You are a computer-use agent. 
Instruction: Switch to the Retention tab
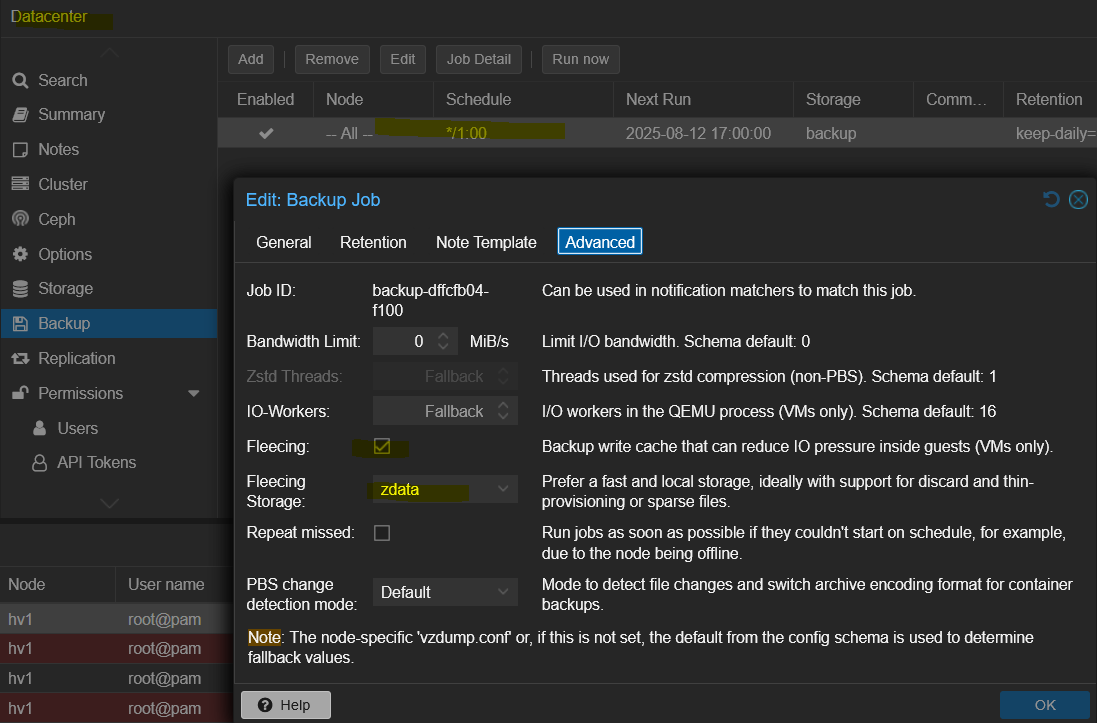373,242
